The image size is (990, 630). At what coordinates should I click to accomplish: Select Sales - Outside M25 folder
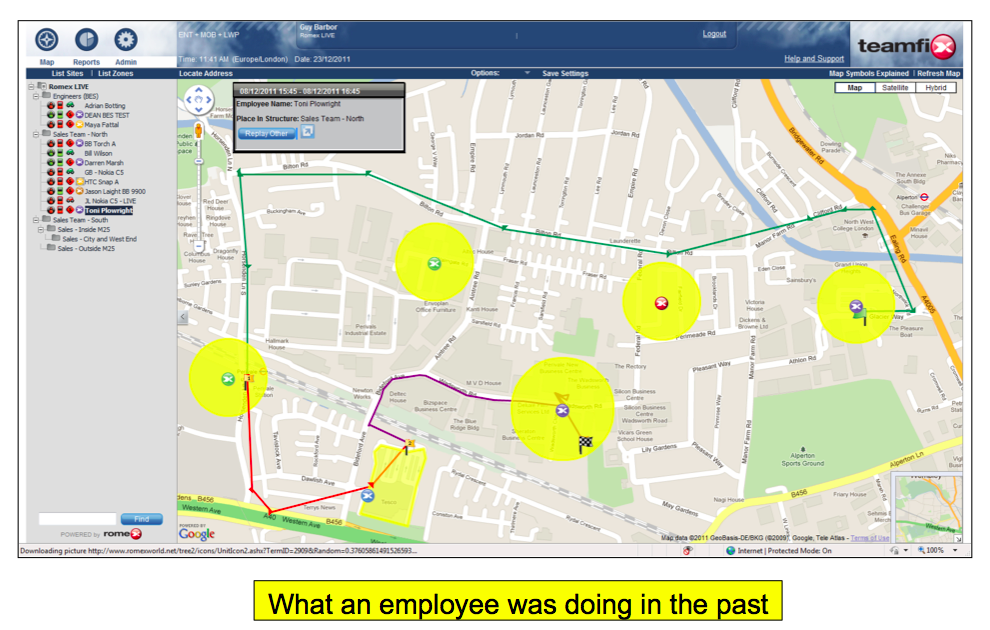click(x=86, y=248)
